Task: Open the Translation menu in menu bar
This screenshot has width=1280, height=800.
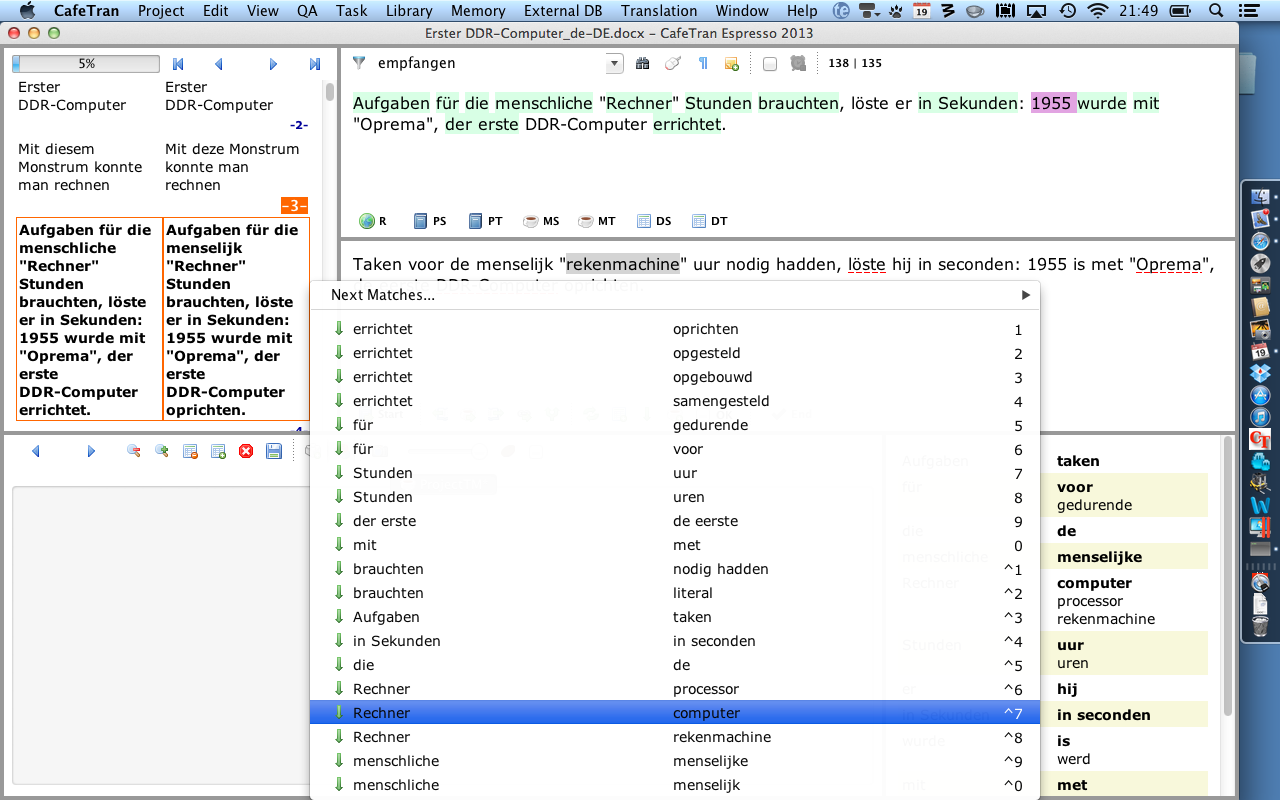Action: 658,11
